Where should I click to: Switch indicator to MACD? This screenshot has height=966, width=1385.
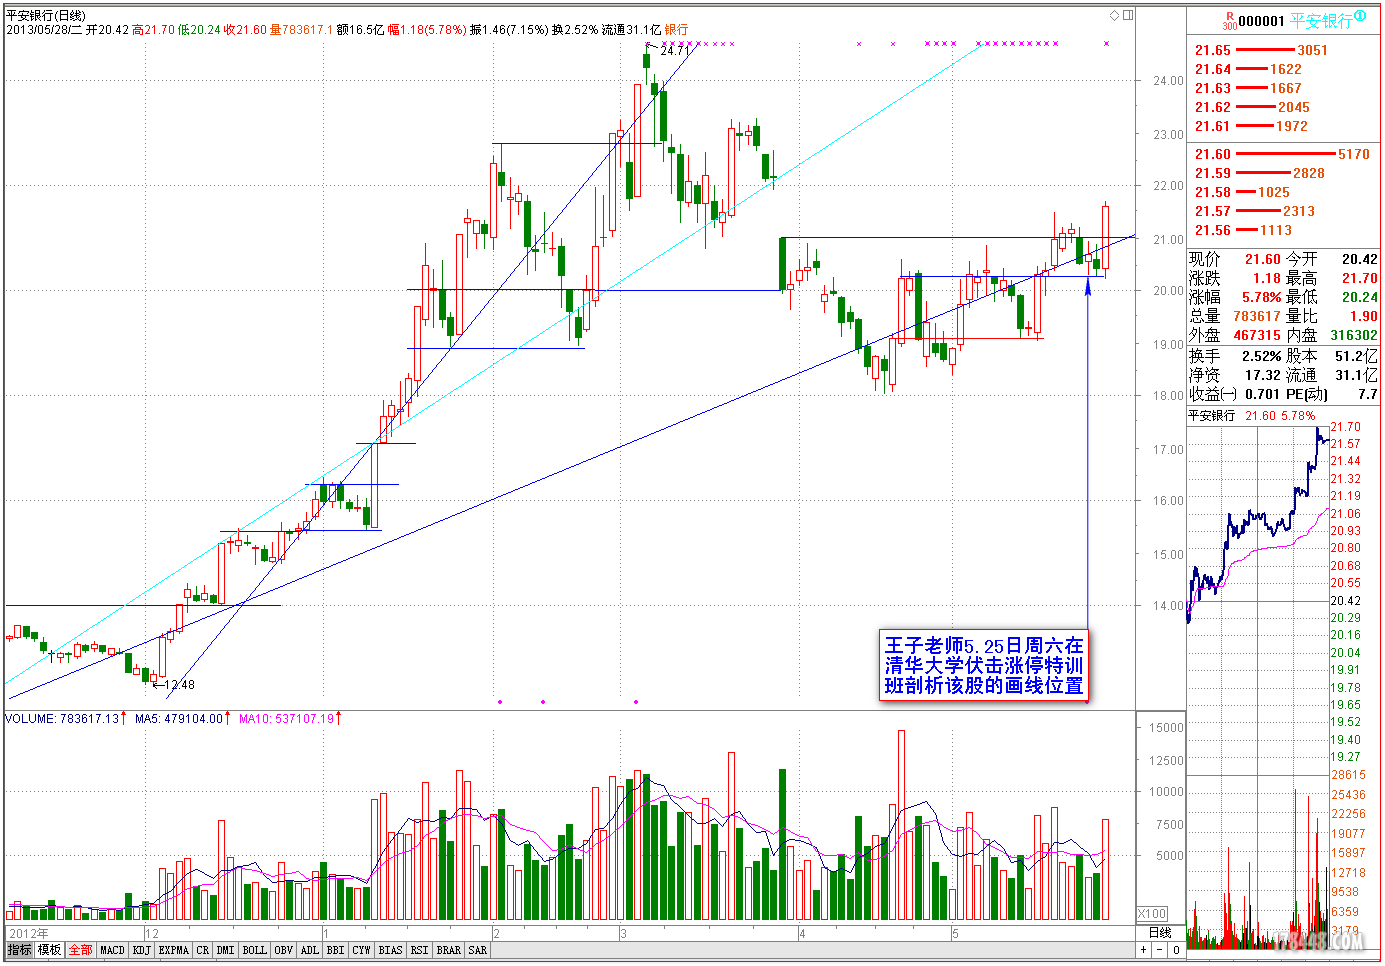click(x=113, y=950)
